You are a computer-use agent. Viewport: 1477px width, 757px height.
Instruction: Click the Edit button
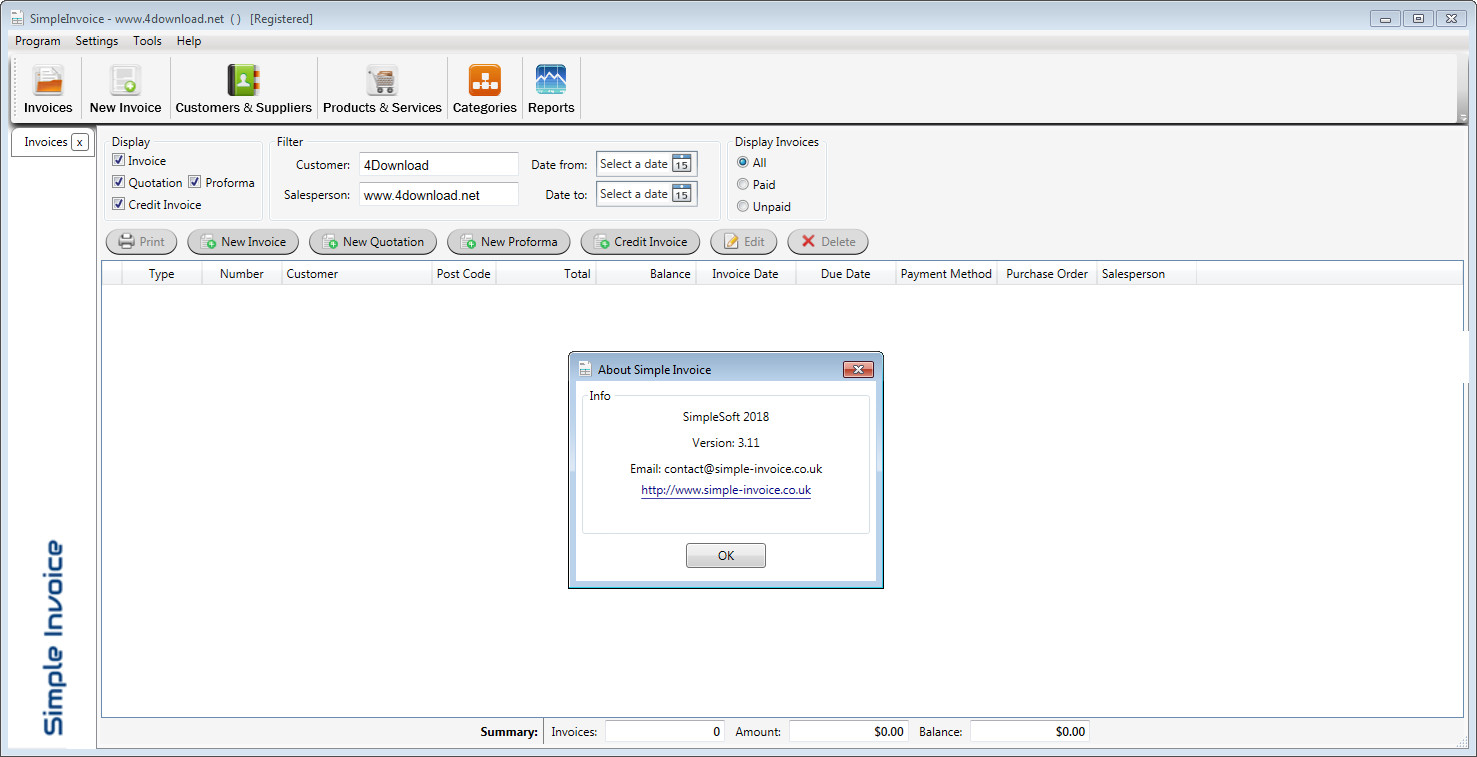[744, 242]
